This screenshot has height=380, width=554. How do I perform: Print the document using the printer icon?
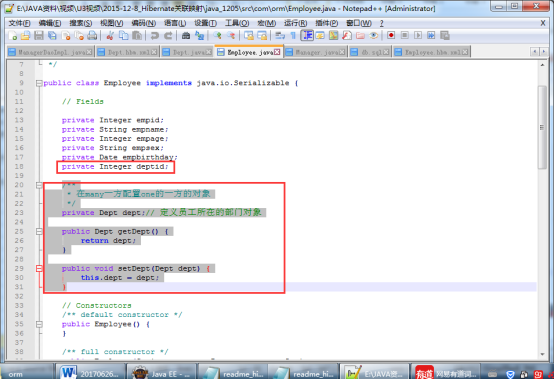coord(92,35)
